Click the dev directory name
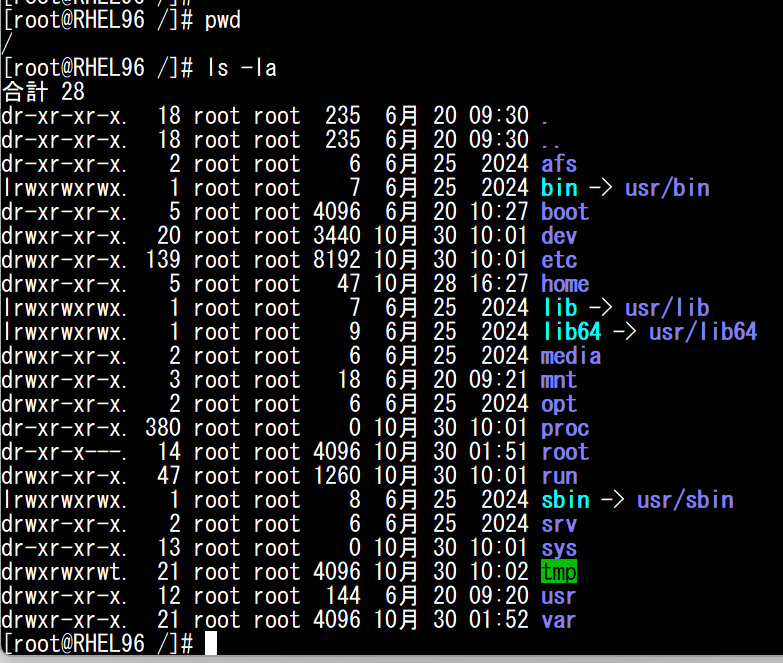The width and height of the screenshot is (783, 663). 559,236
